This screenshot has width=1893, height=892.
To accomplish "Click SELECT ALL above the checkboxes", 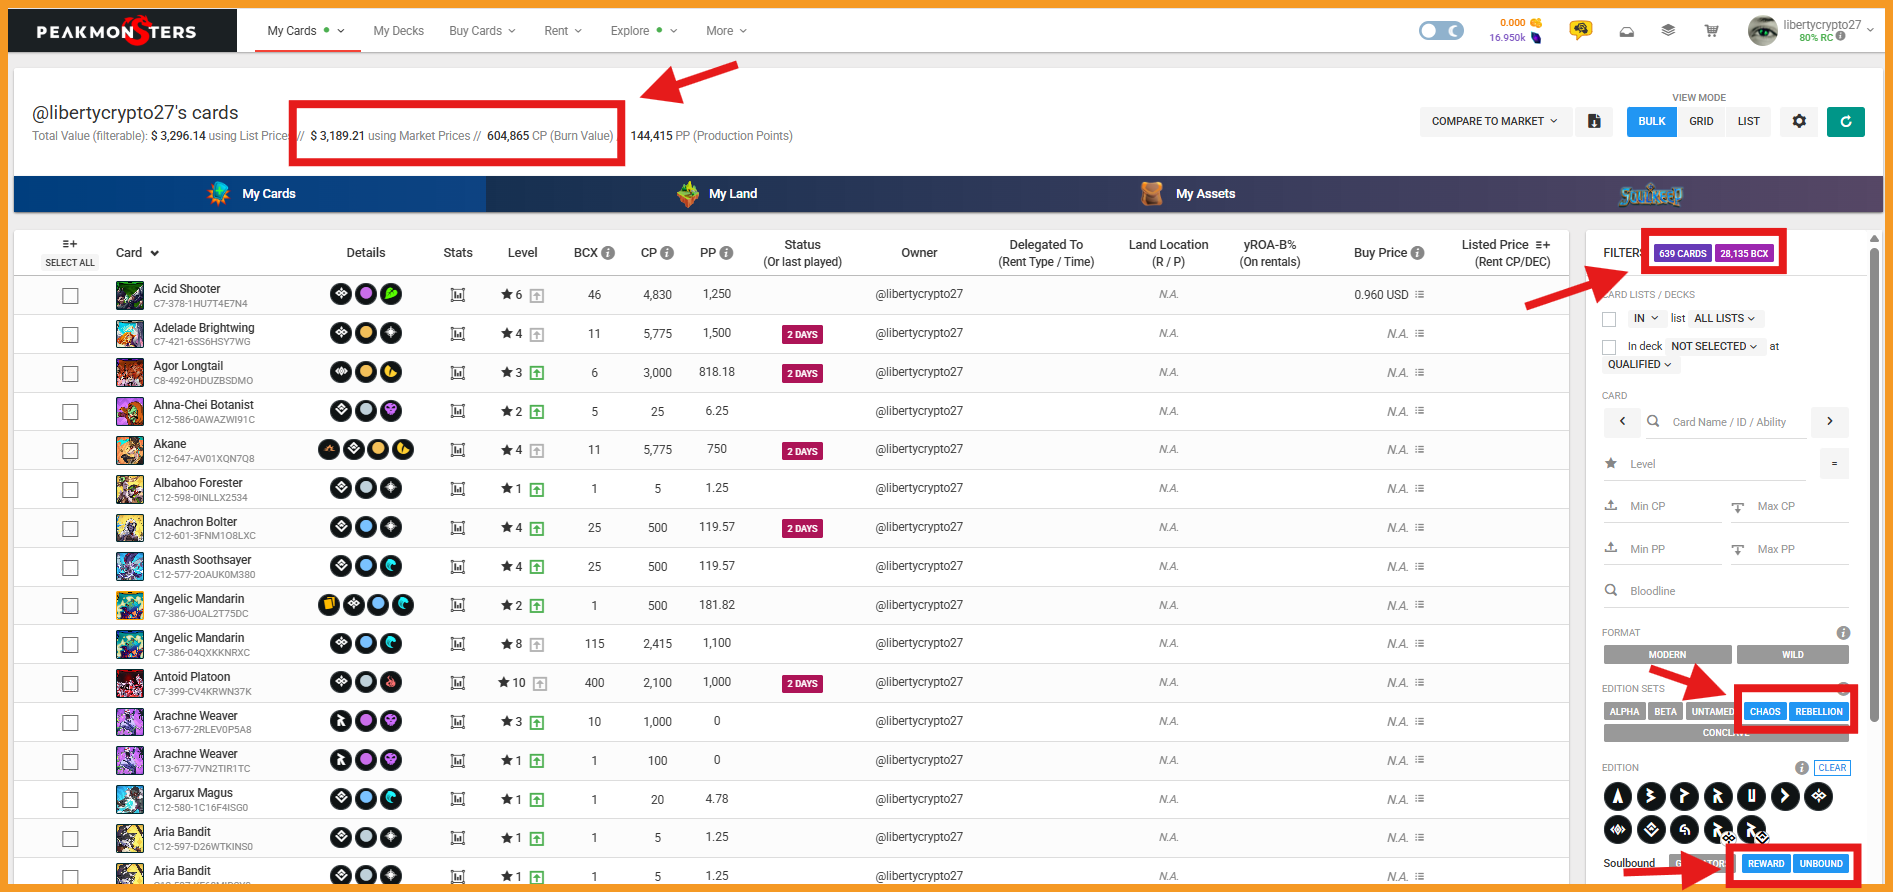I will pyautogui.click(x=70, y=263).
